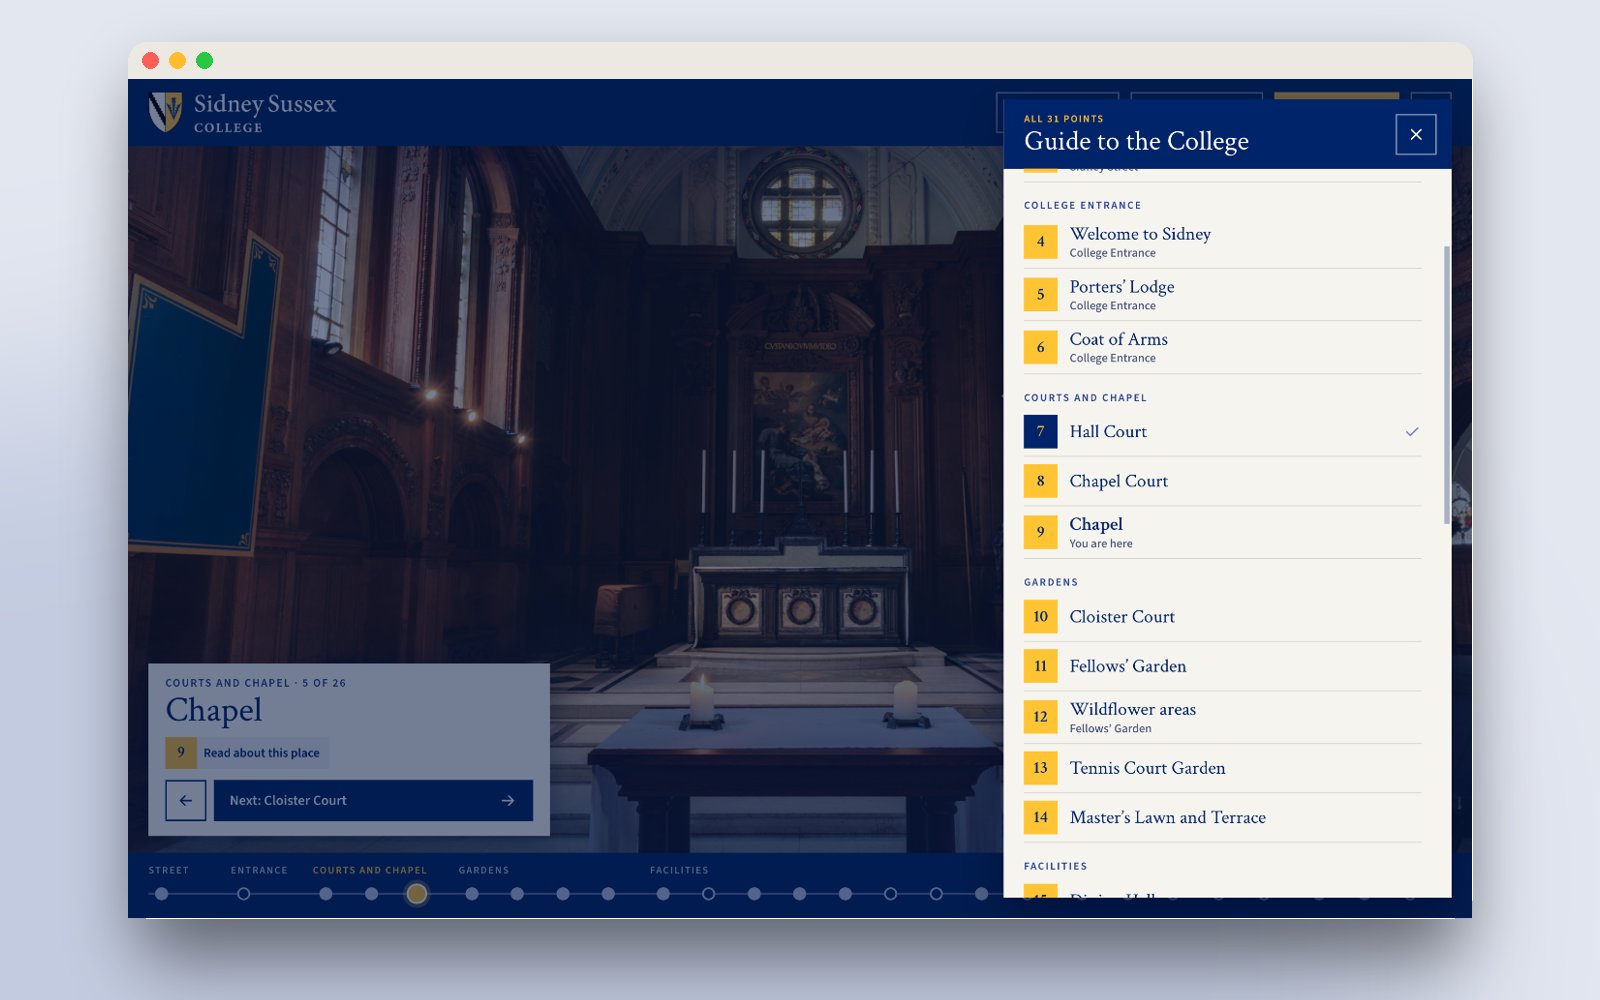
Task: Click the highlighted current-stop marker on the timeline
Action: point(417,894)
